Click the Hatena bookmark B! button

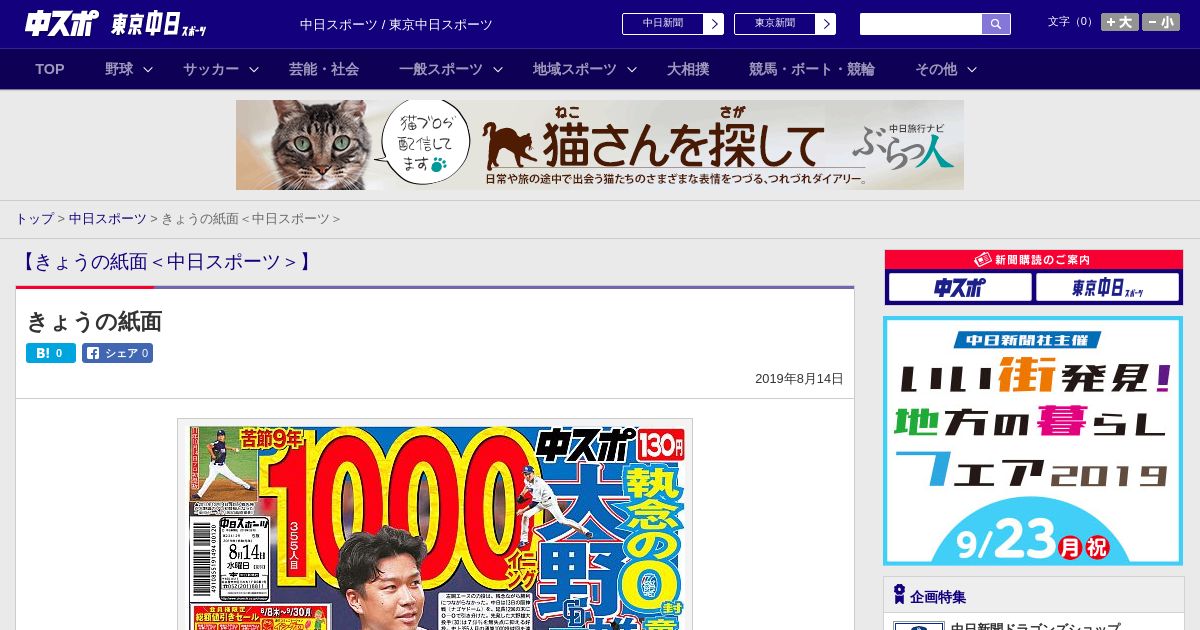[x=51, y=353]
